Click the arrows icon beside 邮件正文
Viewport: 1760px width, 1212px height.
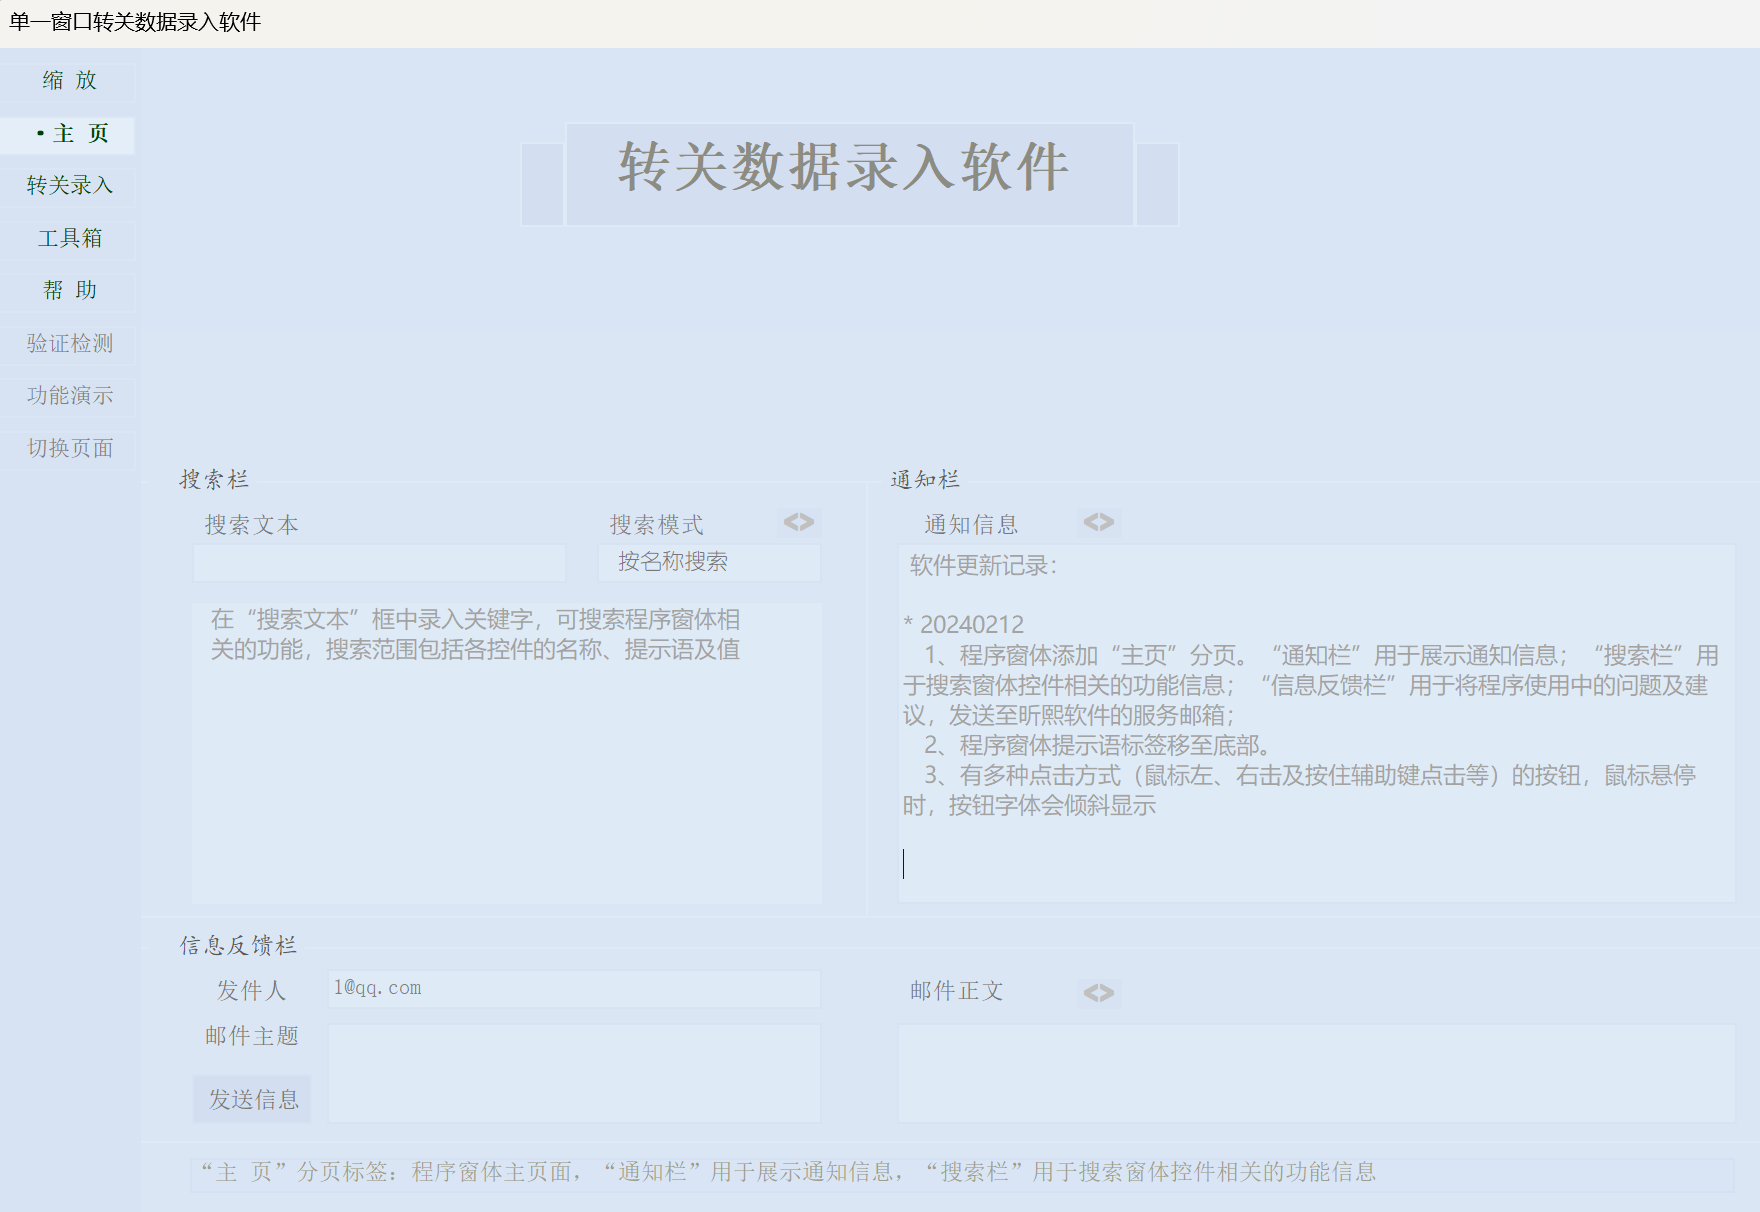[1098, 992]
